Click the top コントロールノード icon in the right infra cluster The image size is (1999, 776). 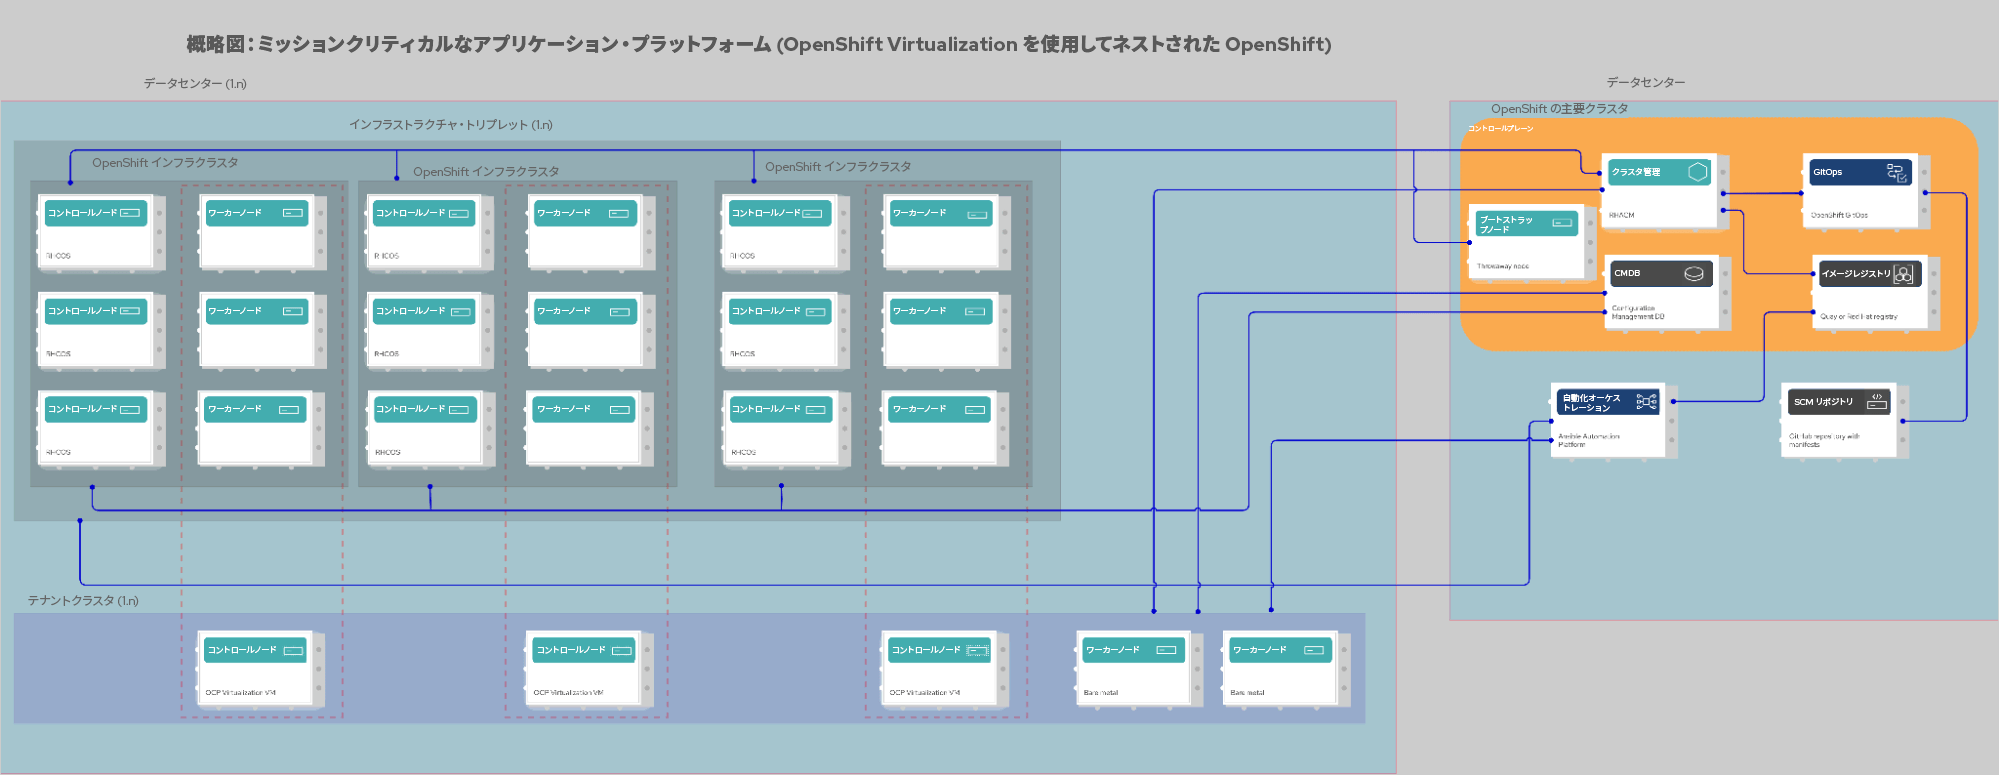coord(812,213)
